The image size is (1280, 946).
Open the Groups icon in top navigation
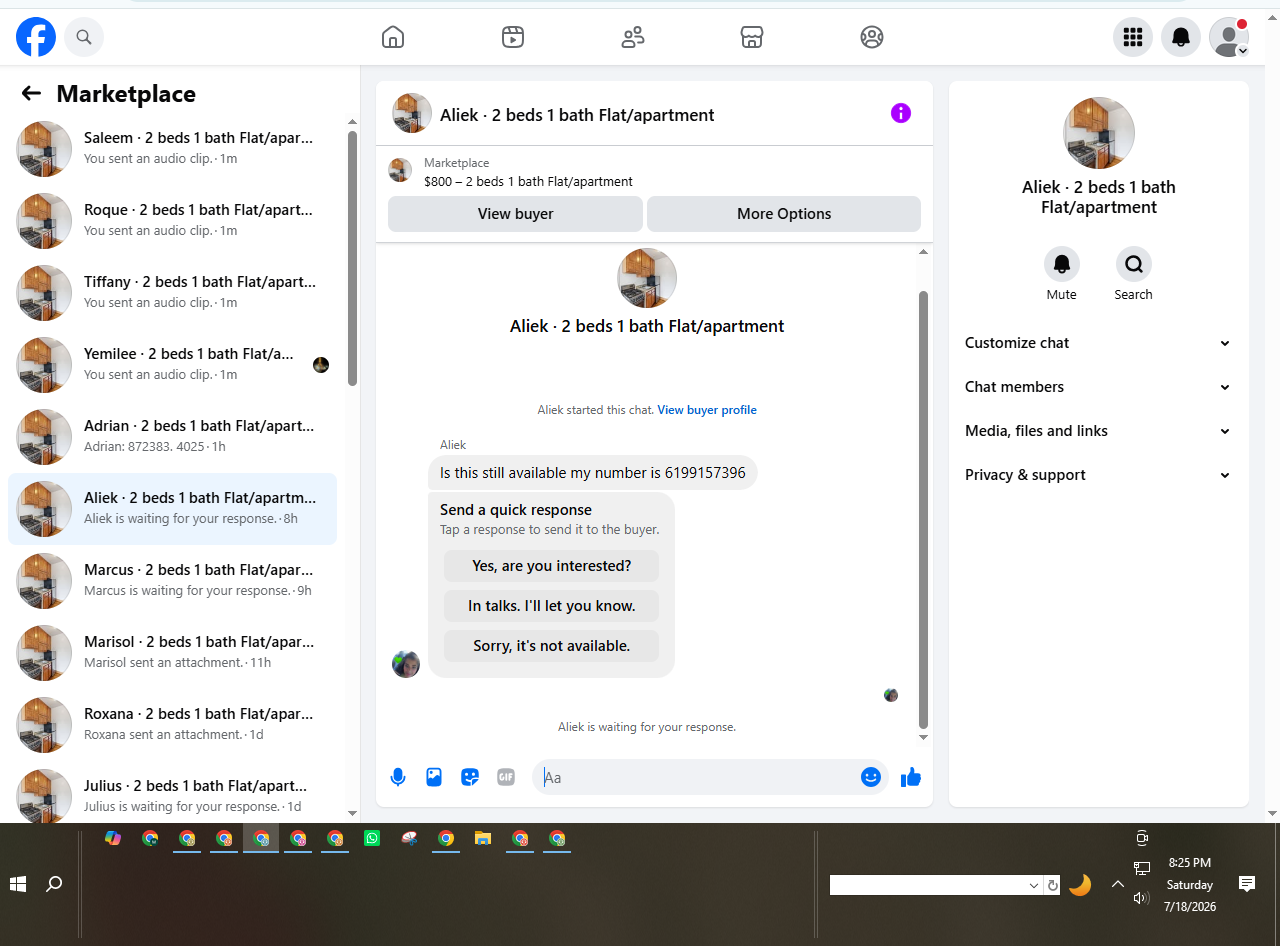(872, 37)
